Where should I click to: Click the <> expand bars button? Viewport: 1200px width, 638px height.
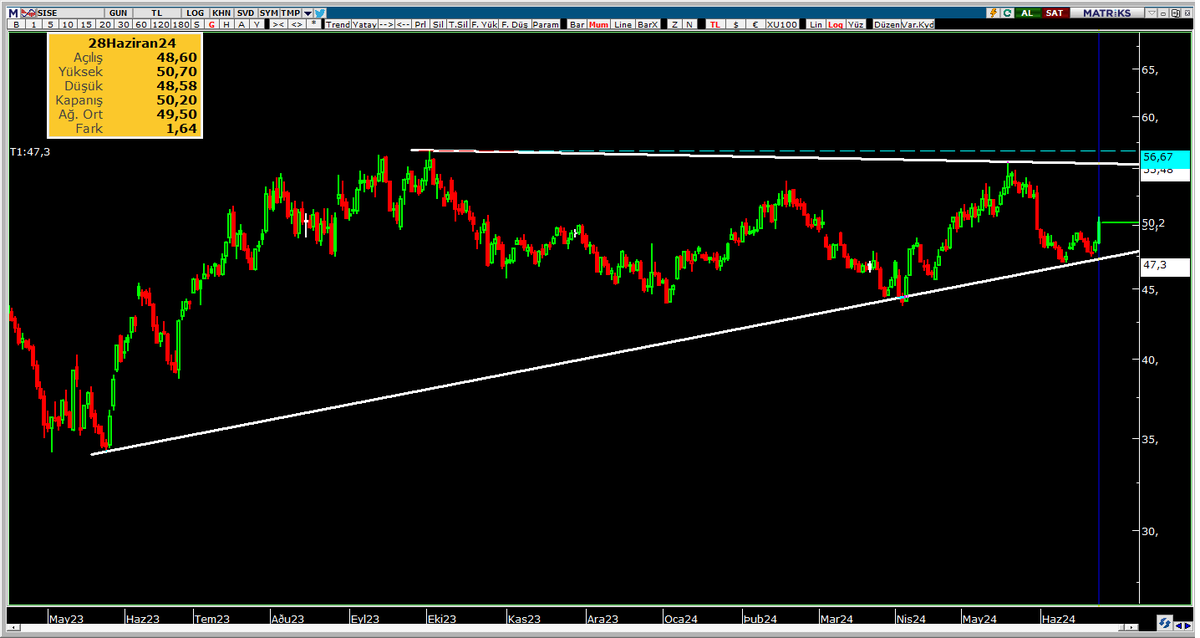click(x=297, y=24)
